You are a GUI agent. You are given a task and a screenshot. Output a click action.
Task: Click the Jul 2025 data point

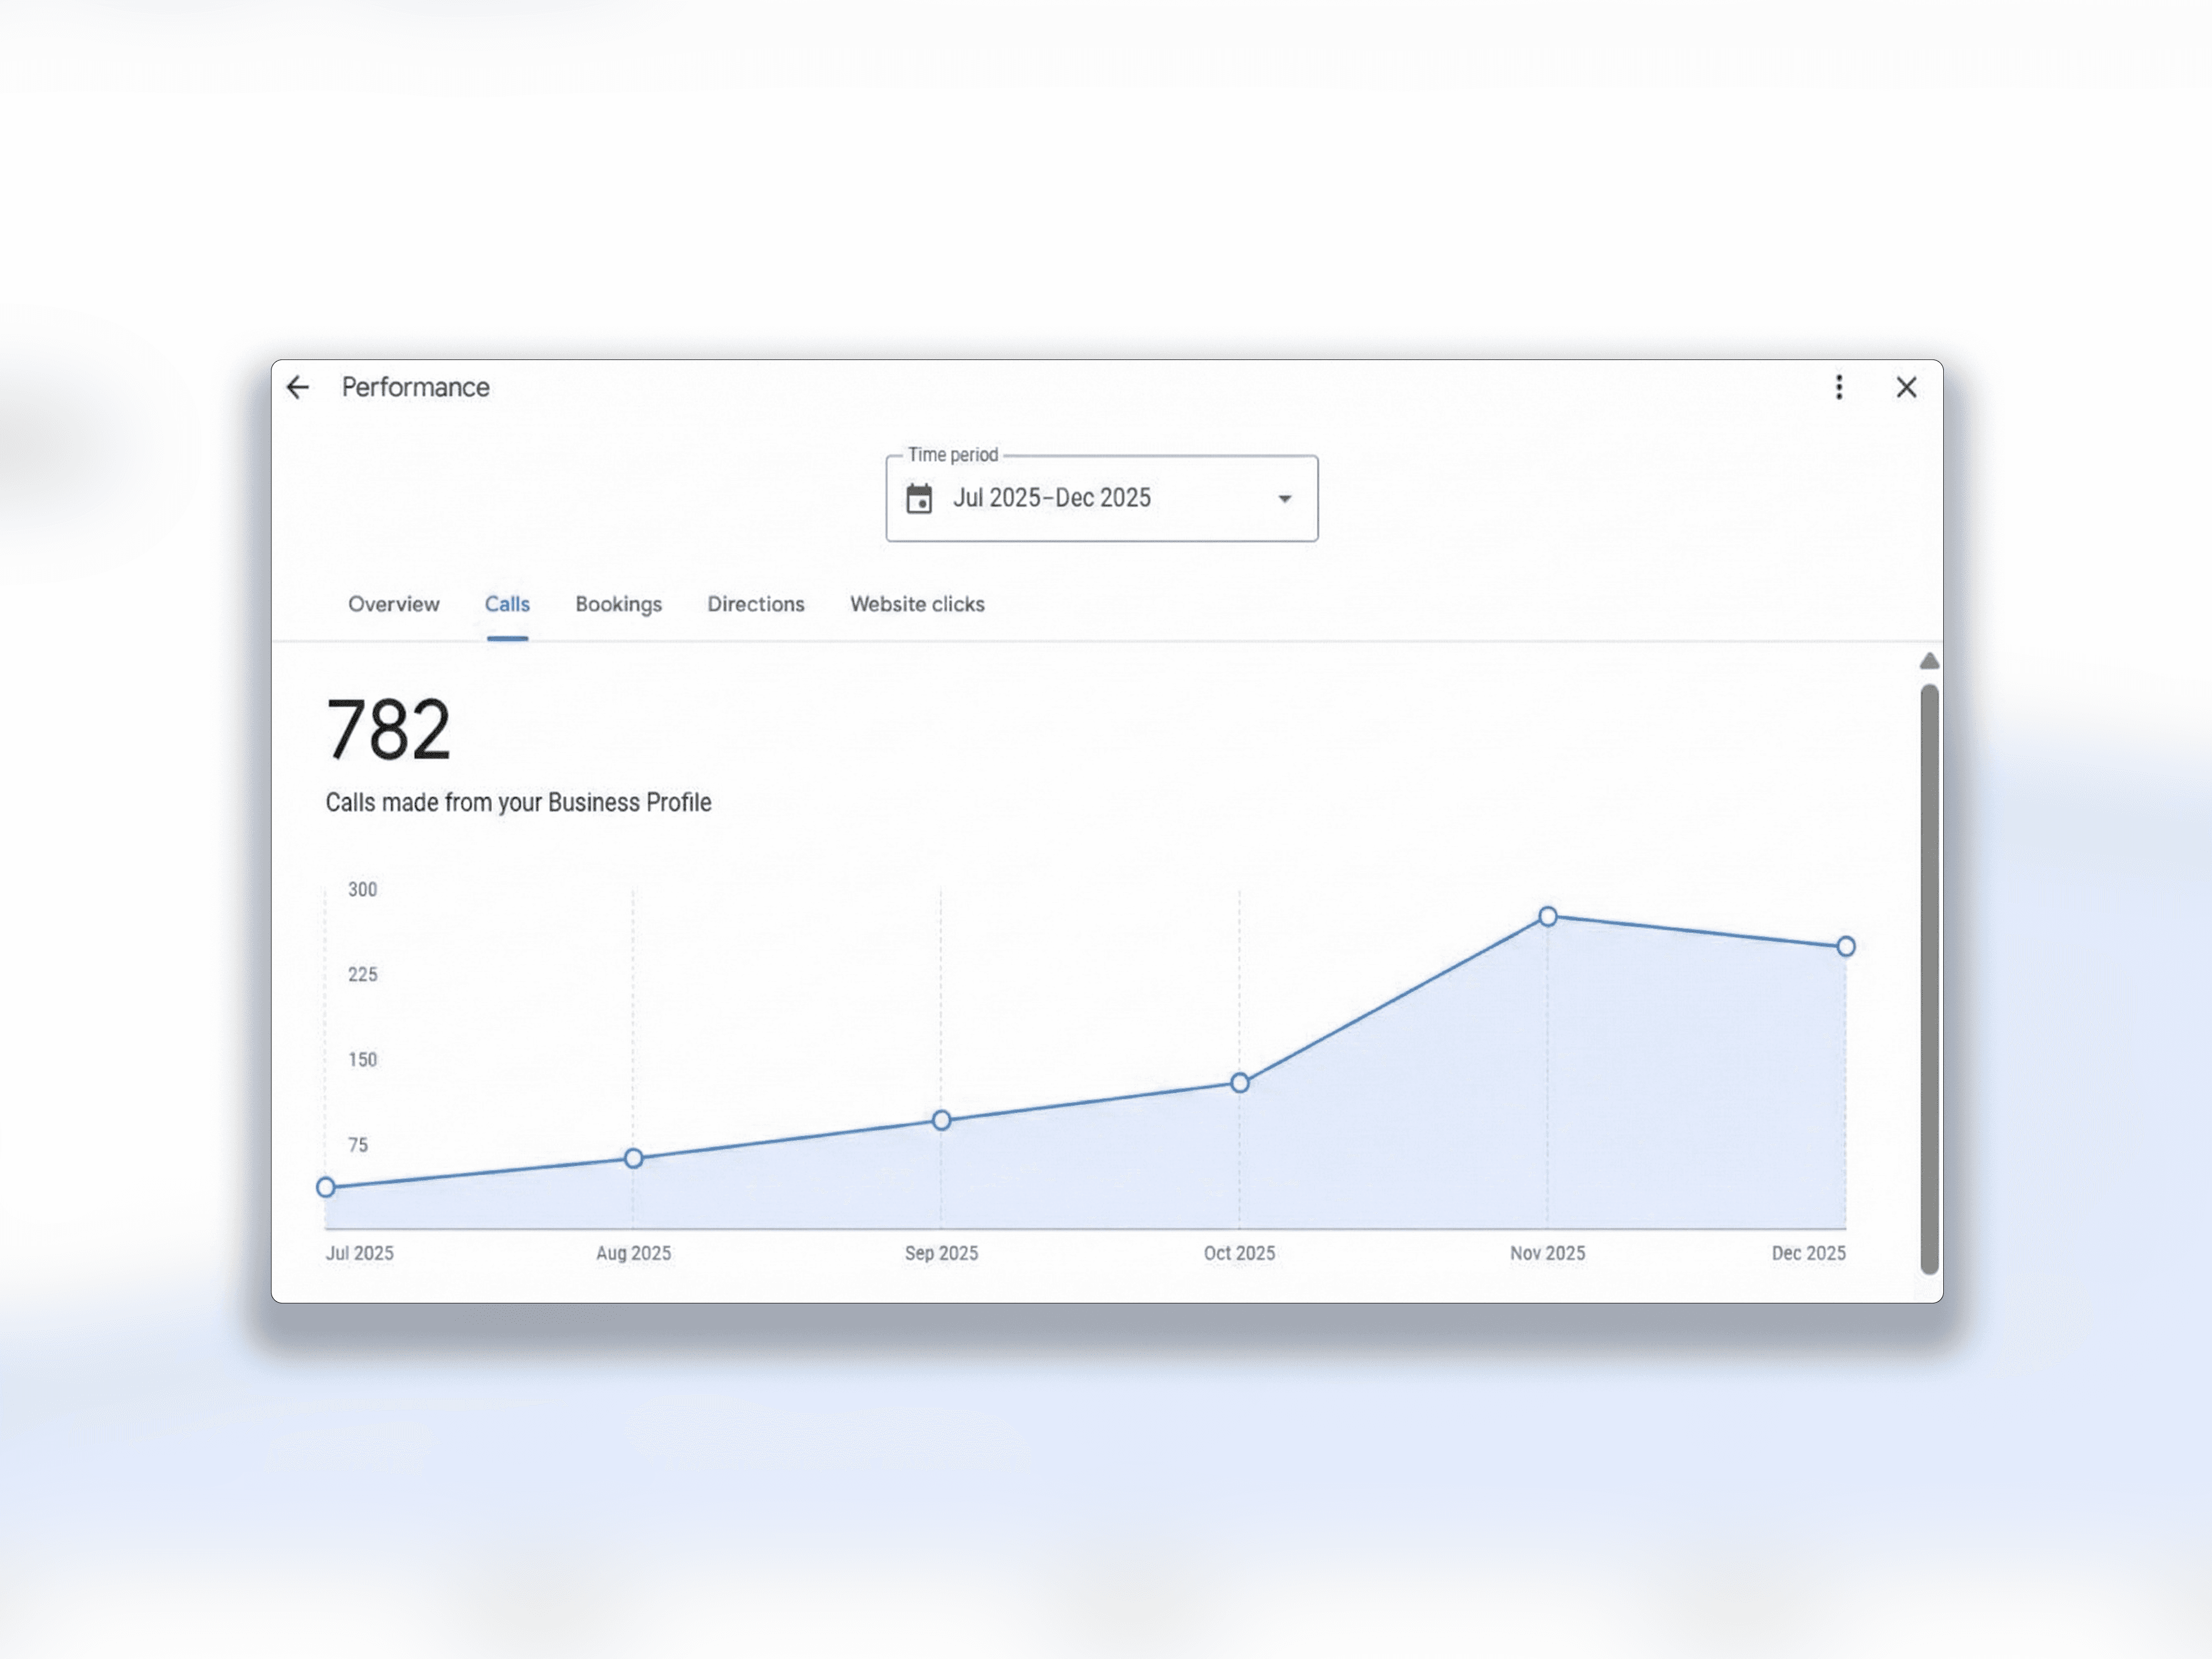pyautogui.click(x=326, y=1187)
